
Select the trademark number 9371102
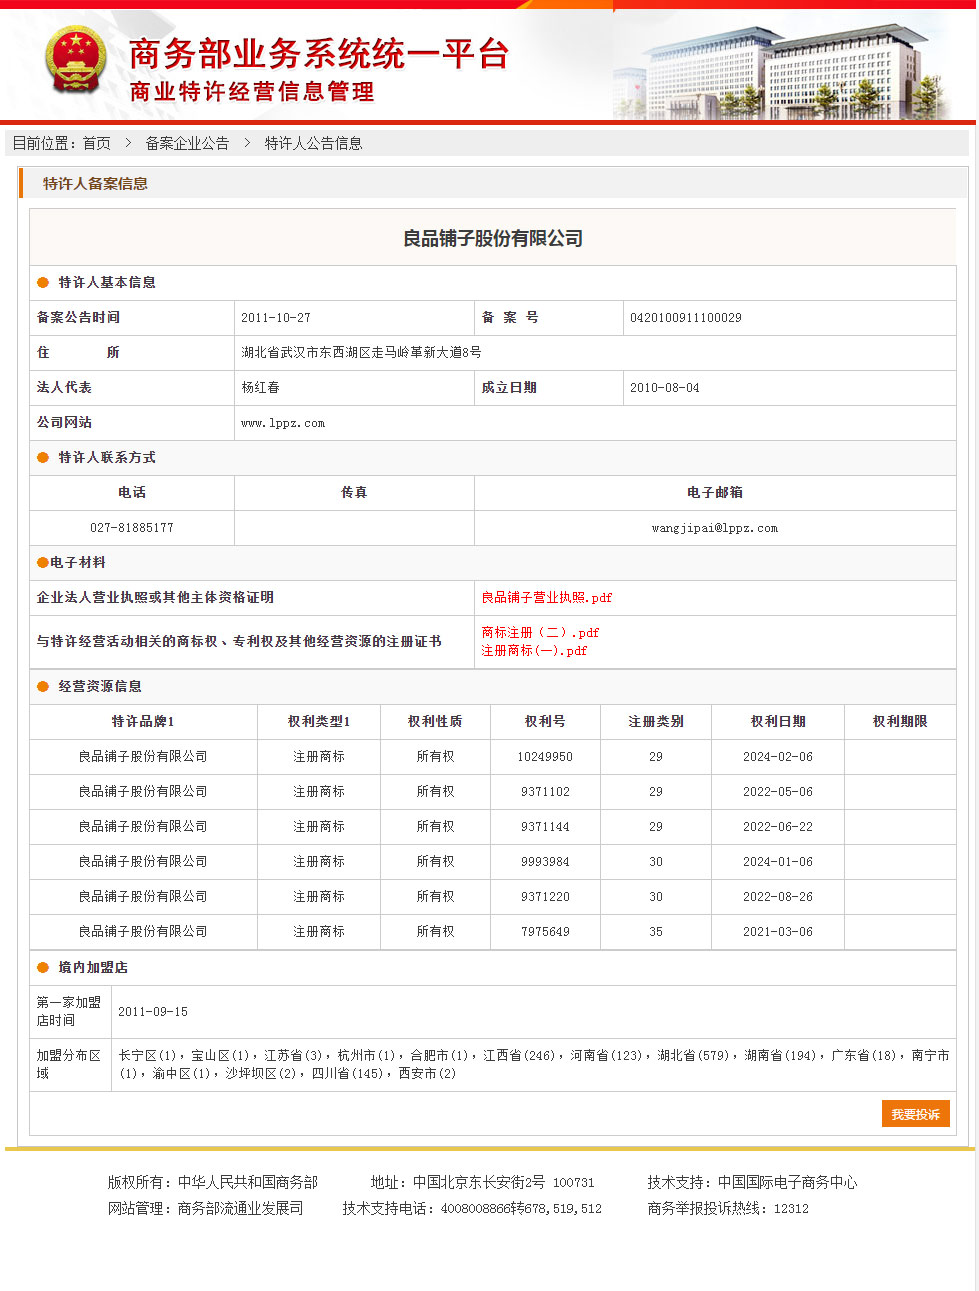click(545, 792)
